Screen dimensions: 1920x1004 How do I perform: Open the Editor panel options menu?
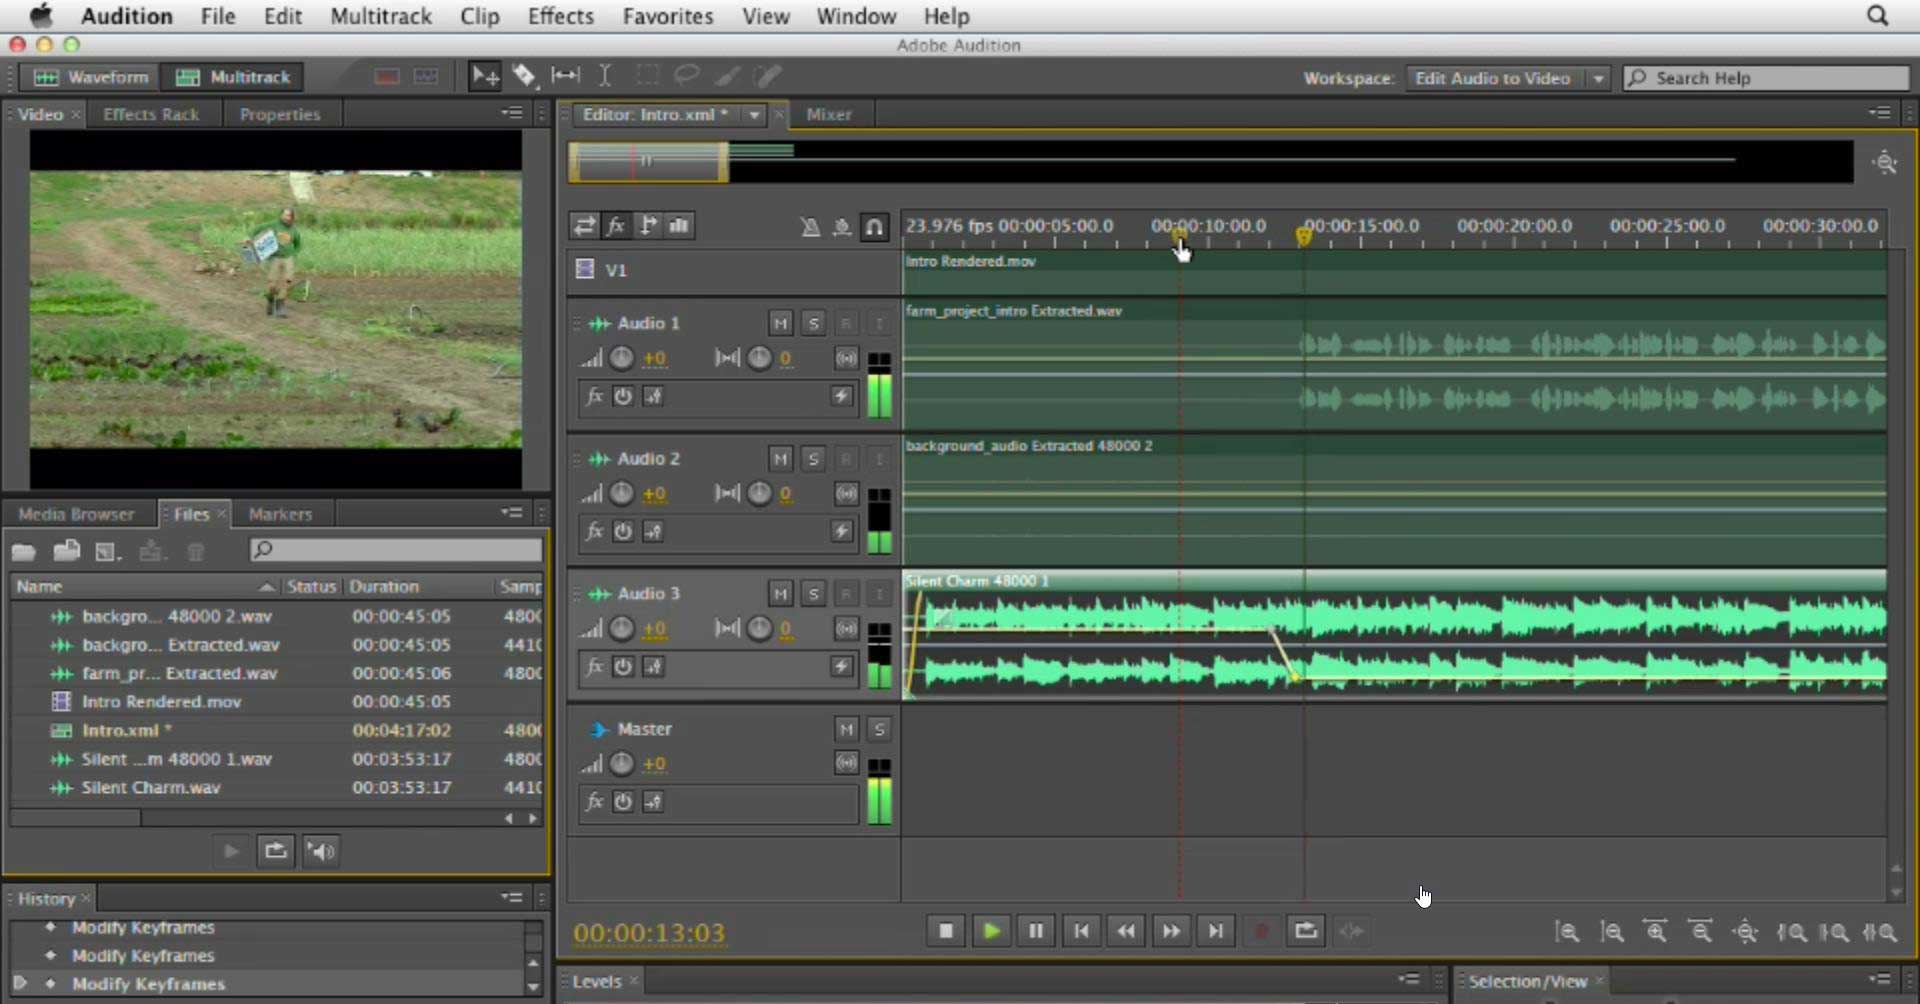click(1880, 114)
